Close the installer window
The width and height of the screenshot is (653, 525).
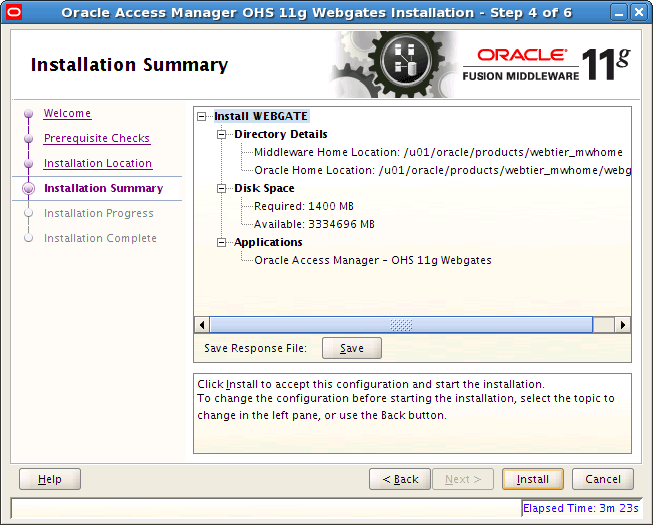(639, 12)
